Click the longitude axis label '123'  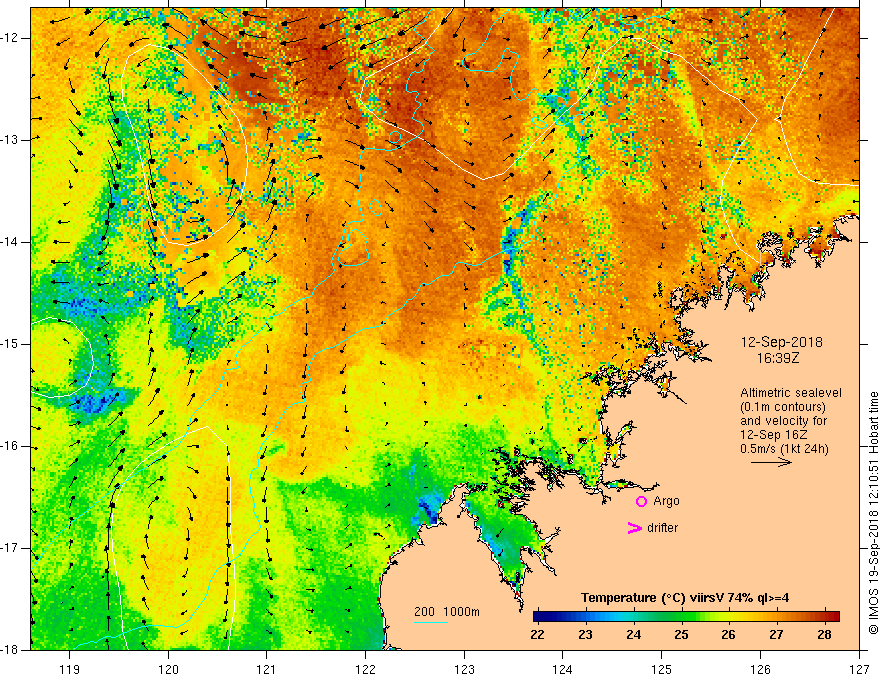[464, 669]
